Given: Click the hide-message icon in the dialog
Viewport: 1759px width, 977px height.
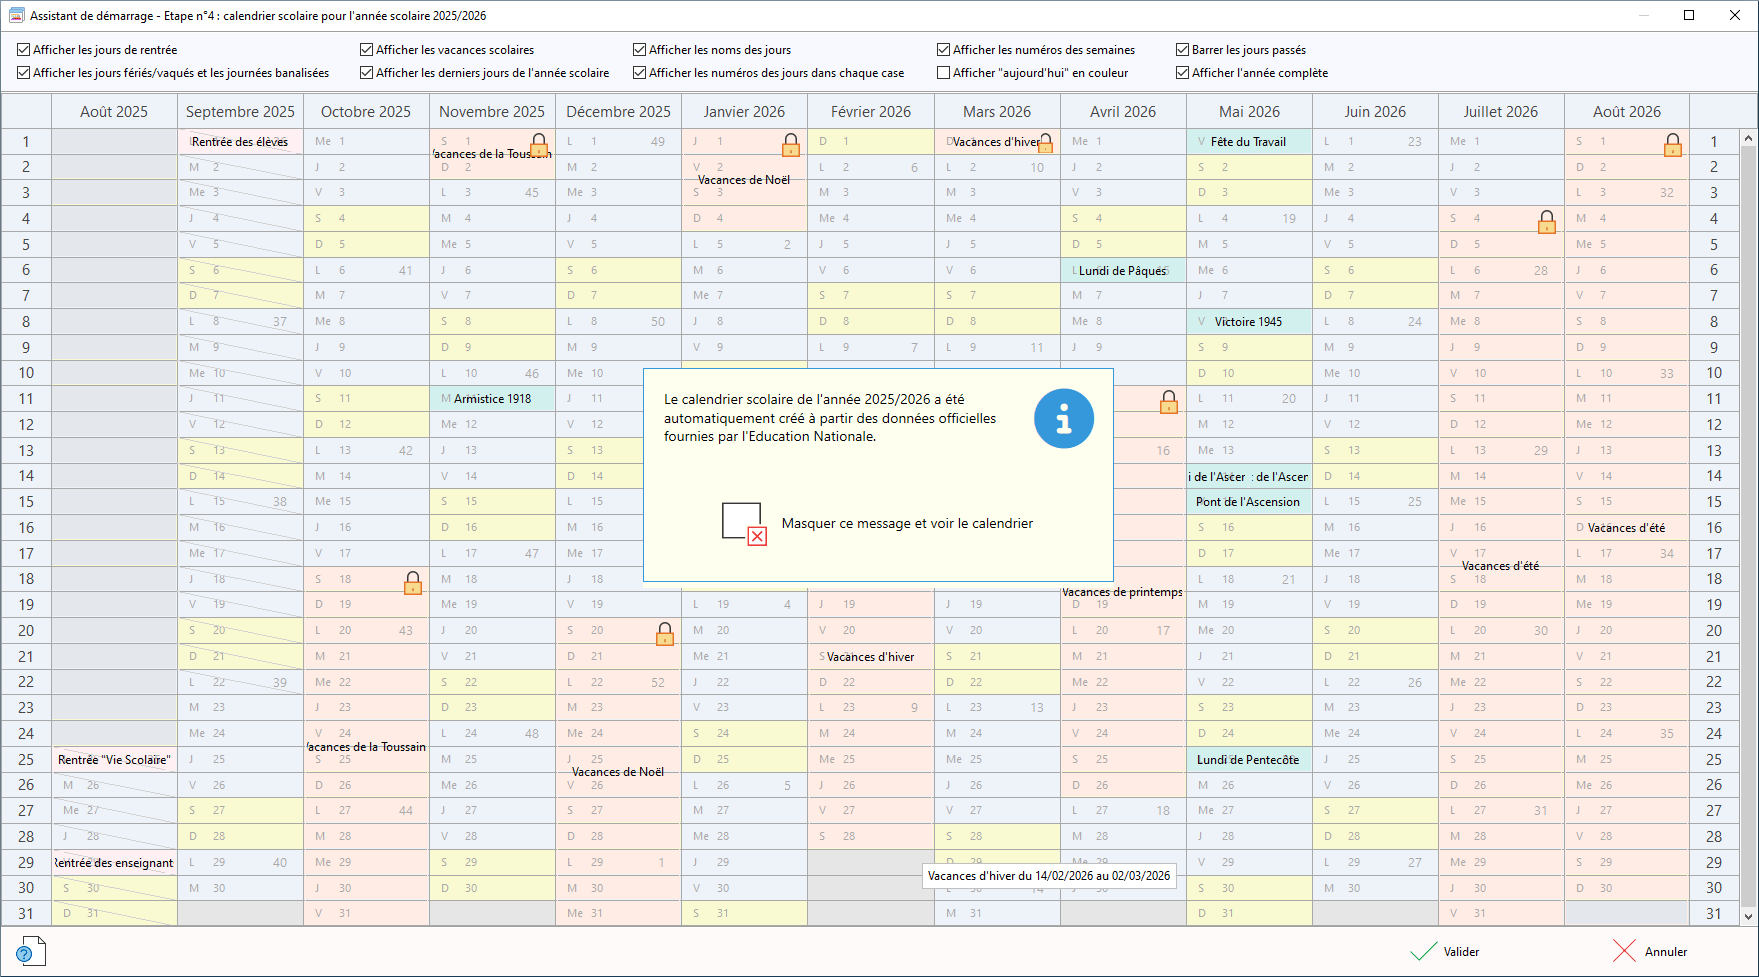Looking at the screenshot, I should click(x=743, y=523).
